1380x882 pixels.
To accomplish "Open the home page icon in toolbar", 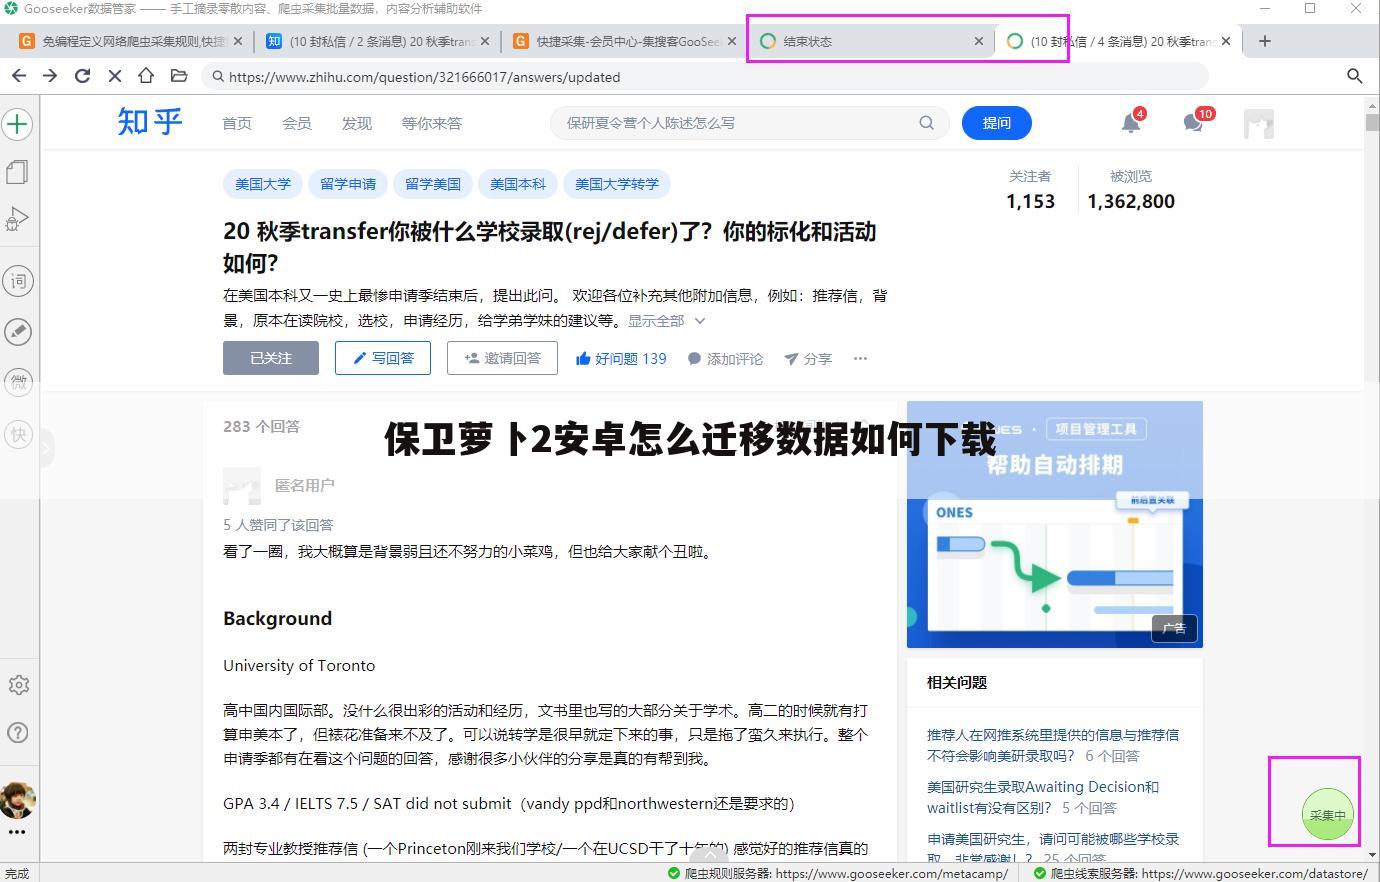I will point(146,76).
